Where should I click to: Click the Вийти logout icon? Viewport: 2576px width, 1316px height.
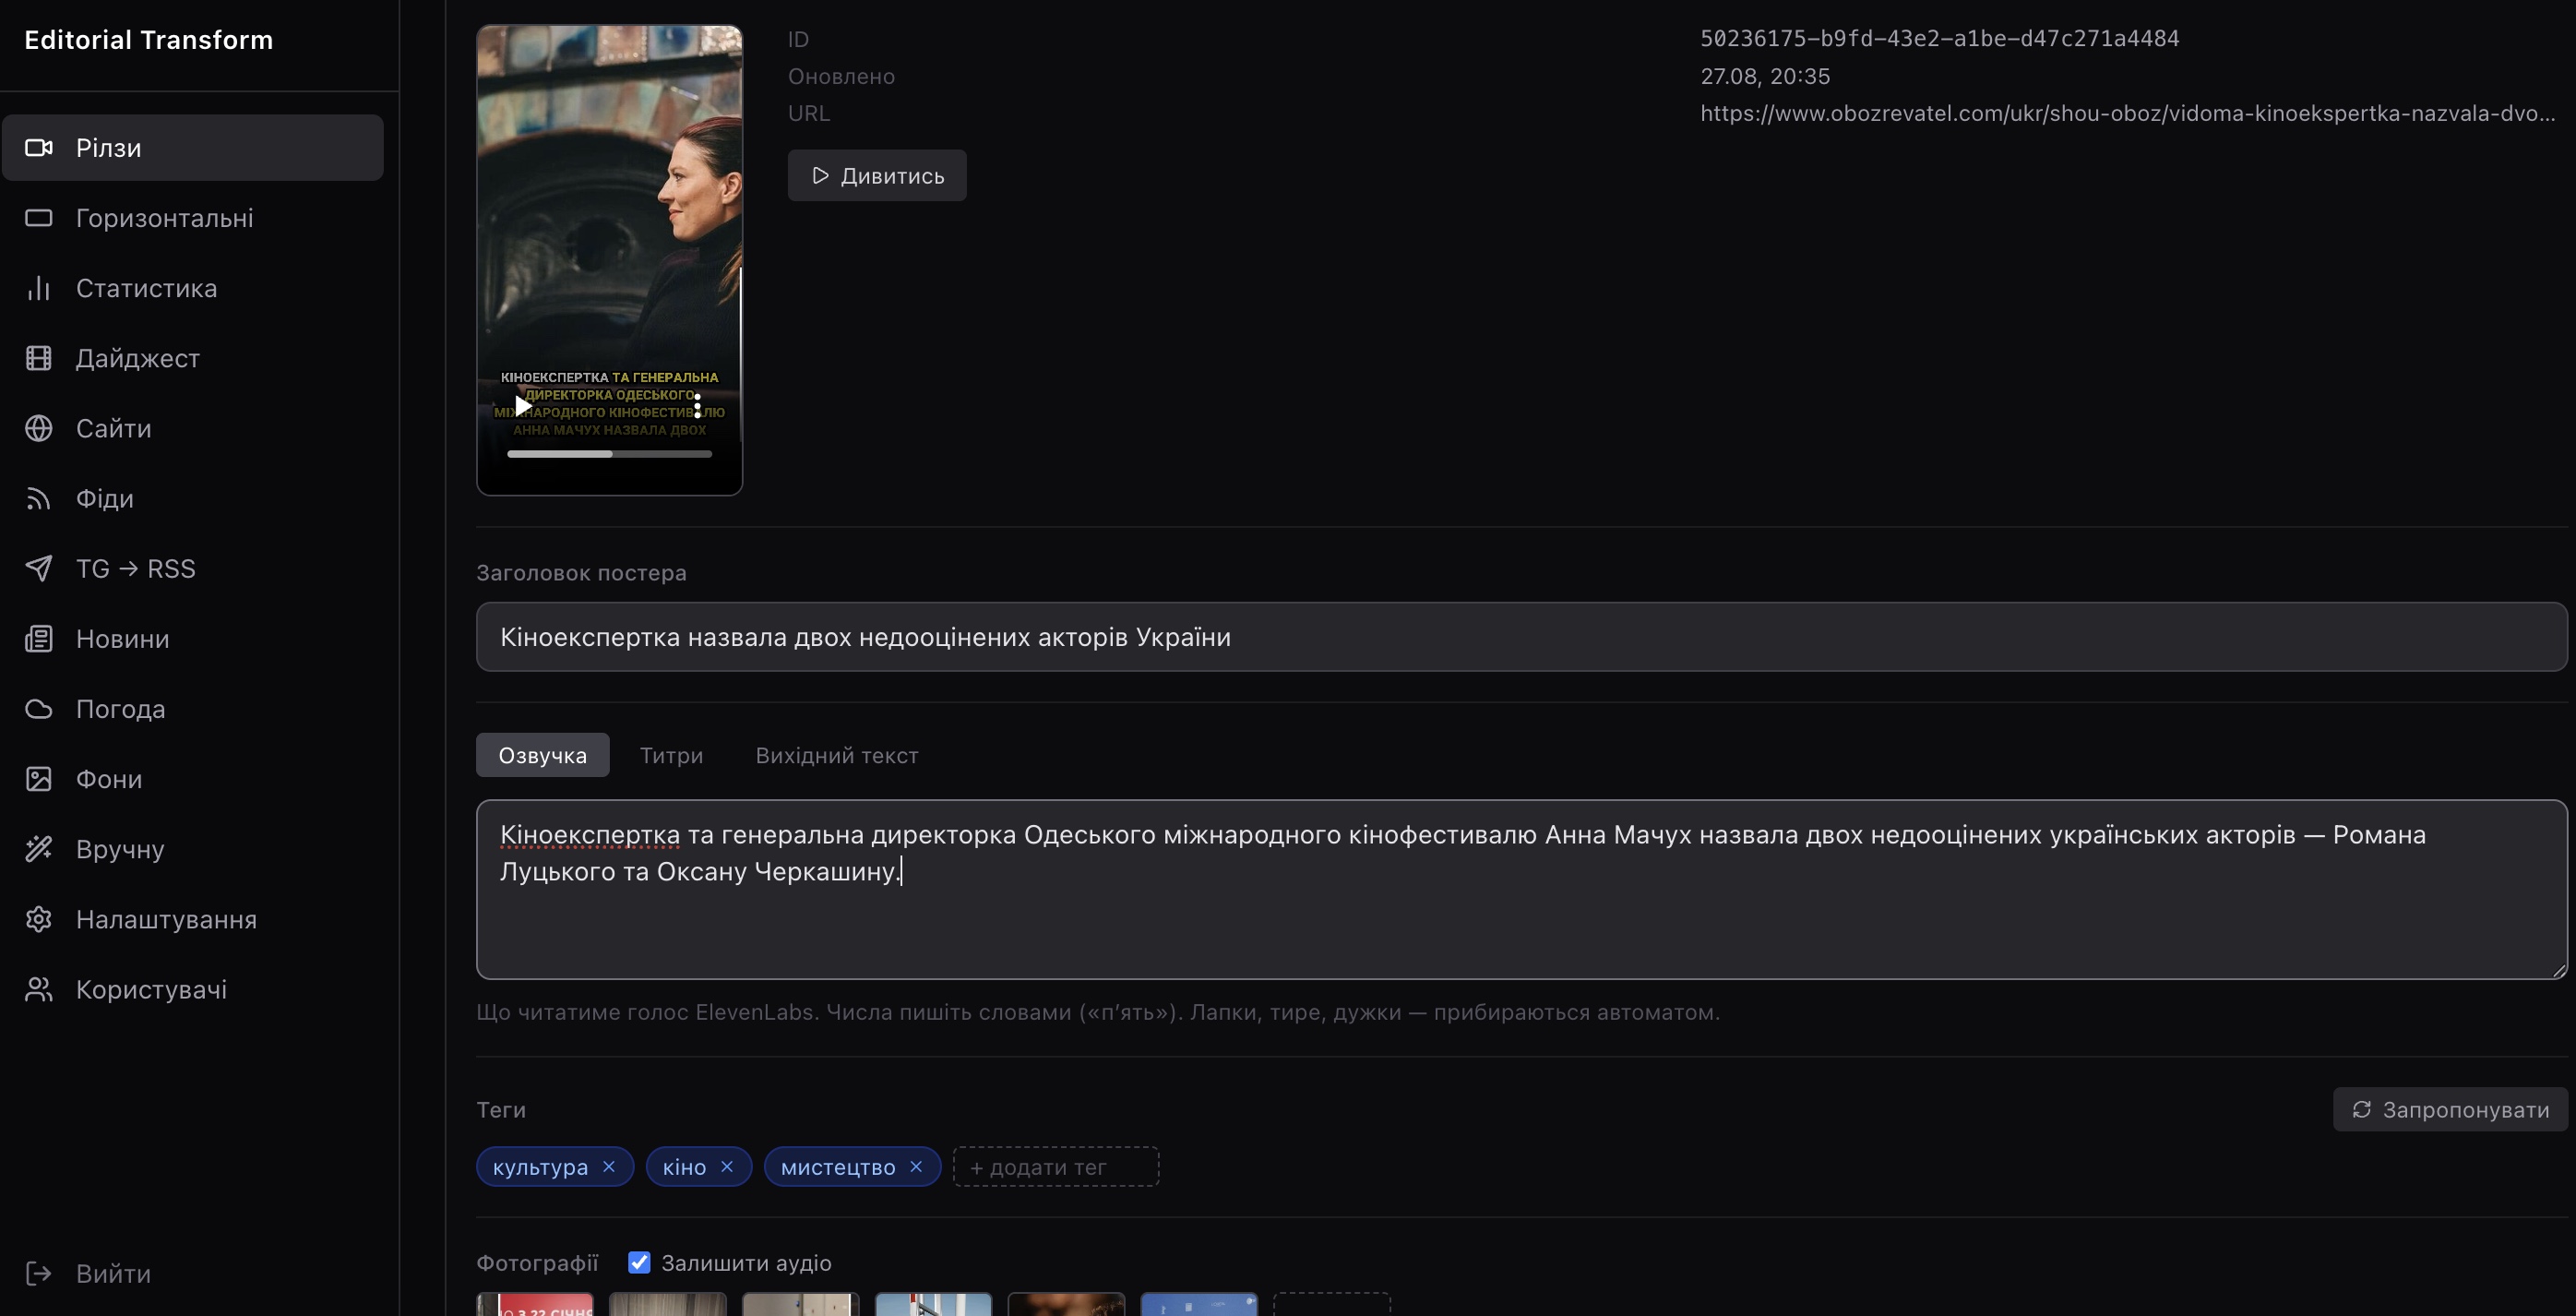39,1273
